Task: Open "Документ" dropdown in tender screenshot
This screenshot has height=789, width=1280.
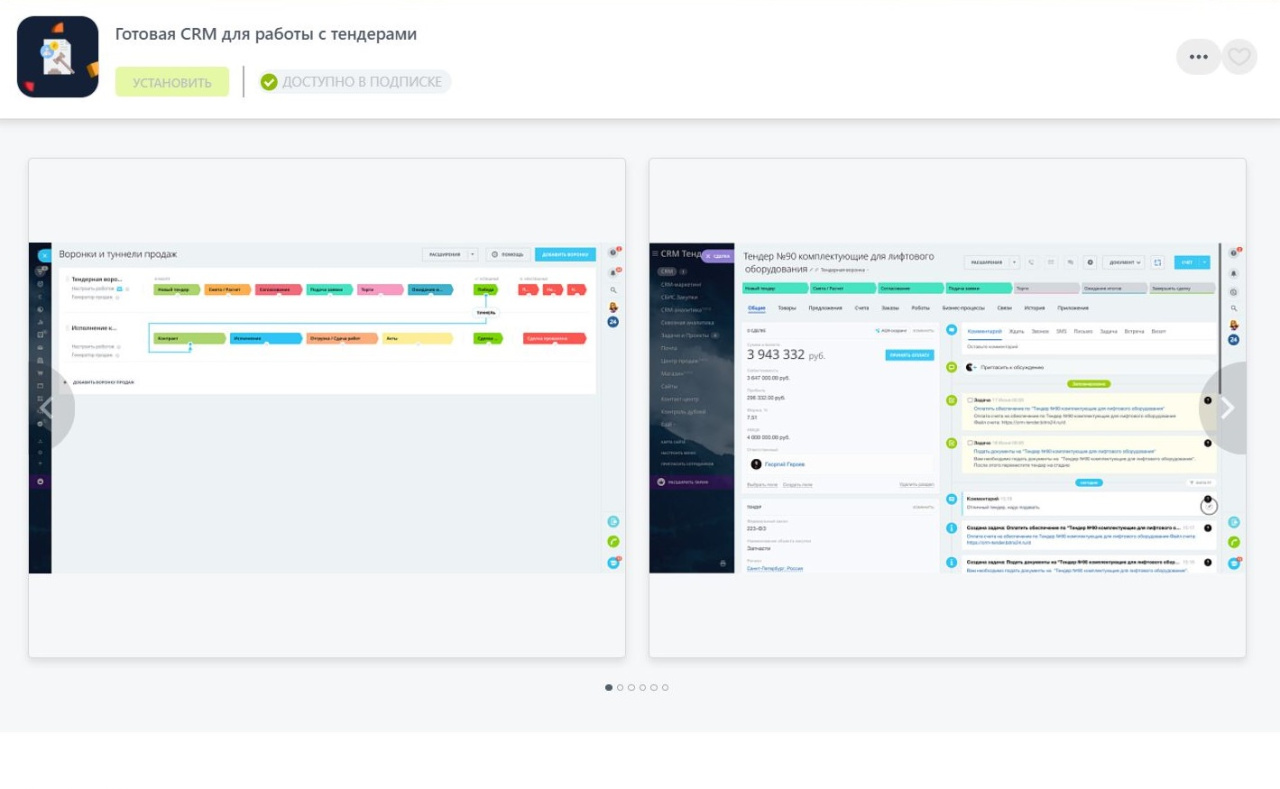Action: point(1124,262)
